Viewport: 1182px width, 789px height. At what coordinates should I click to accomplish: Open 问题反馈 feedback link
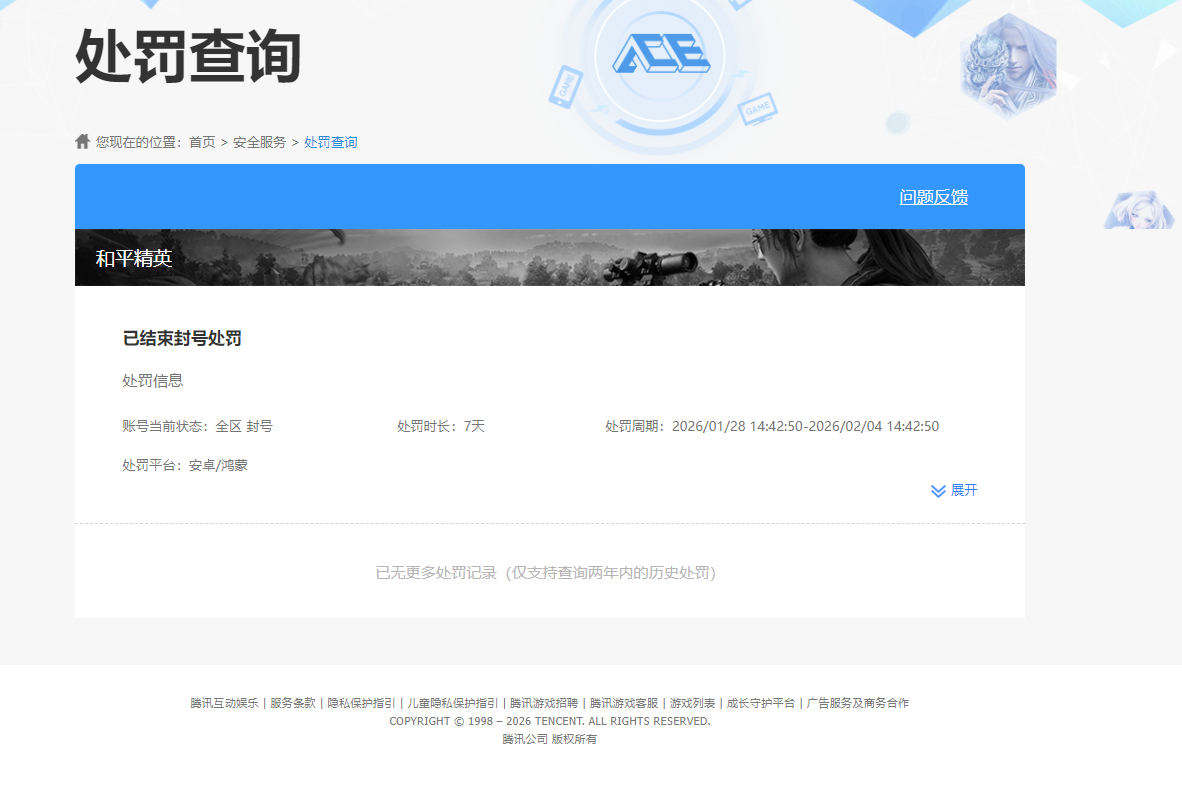tap(933, 197)
